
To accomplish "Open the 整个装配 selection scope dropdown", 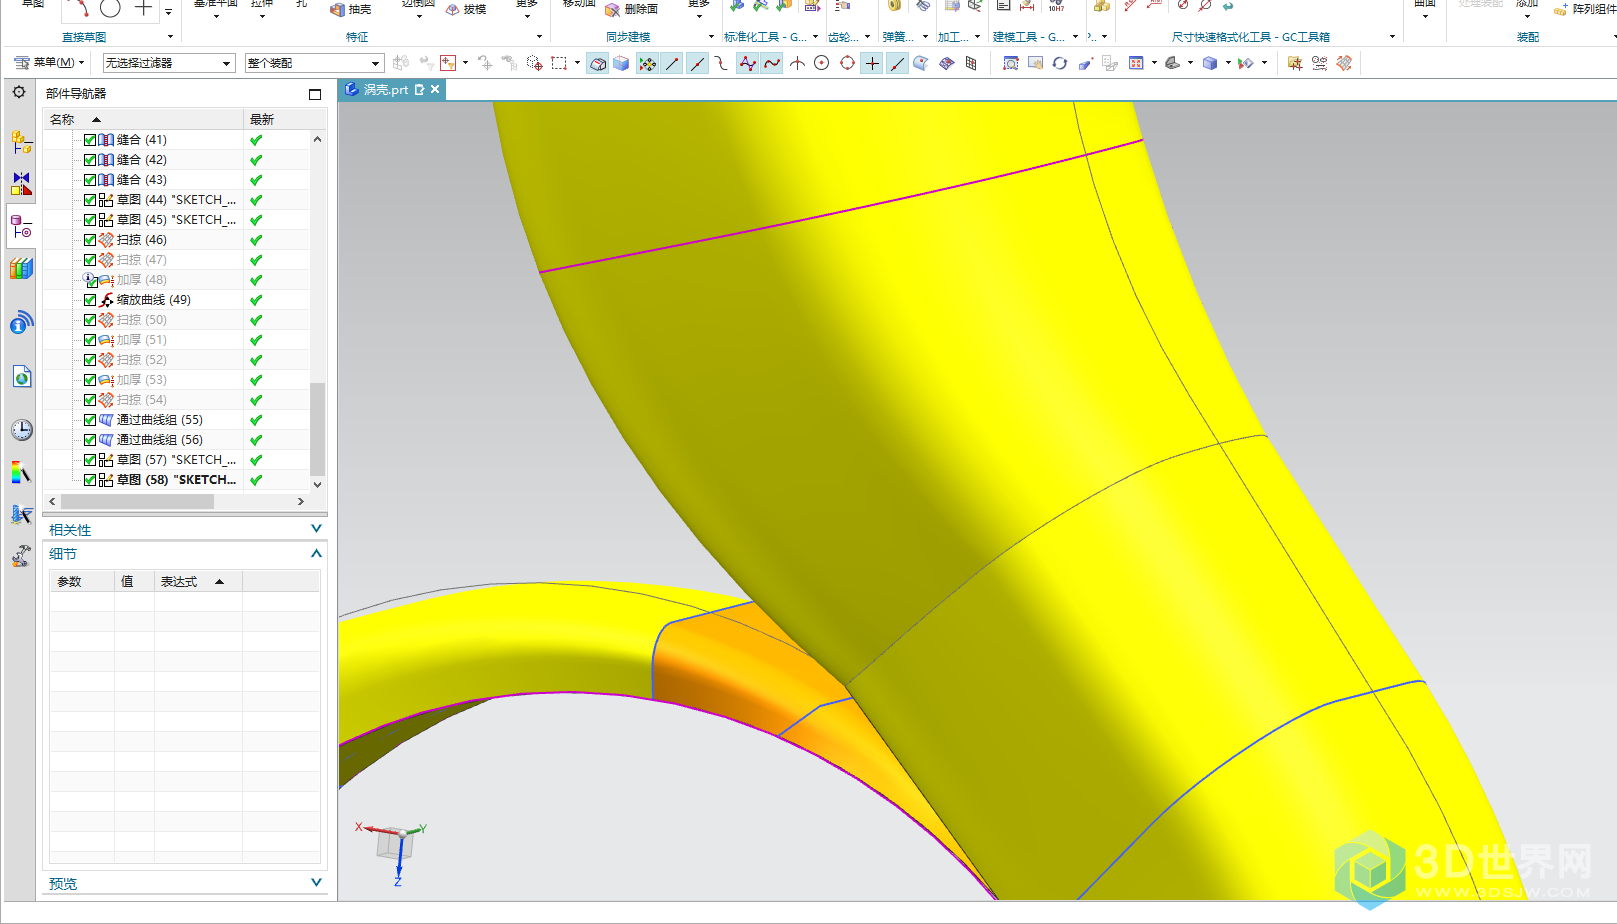I will [314, 63].
